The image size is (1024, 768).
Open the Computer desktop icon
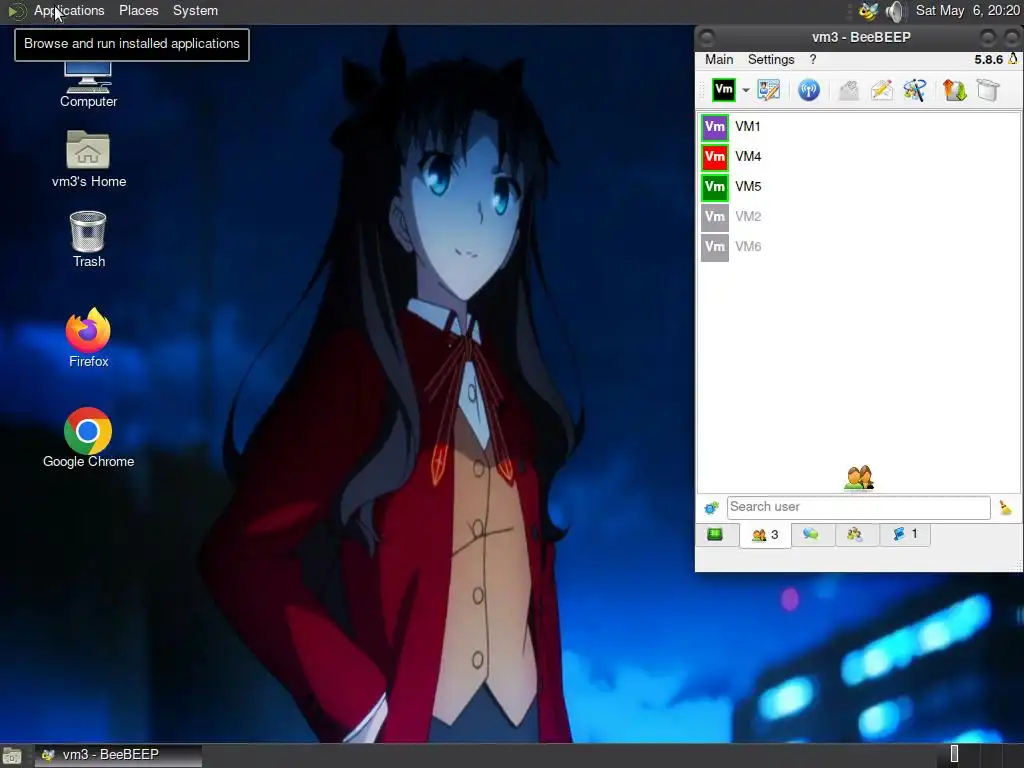point(88,84)
